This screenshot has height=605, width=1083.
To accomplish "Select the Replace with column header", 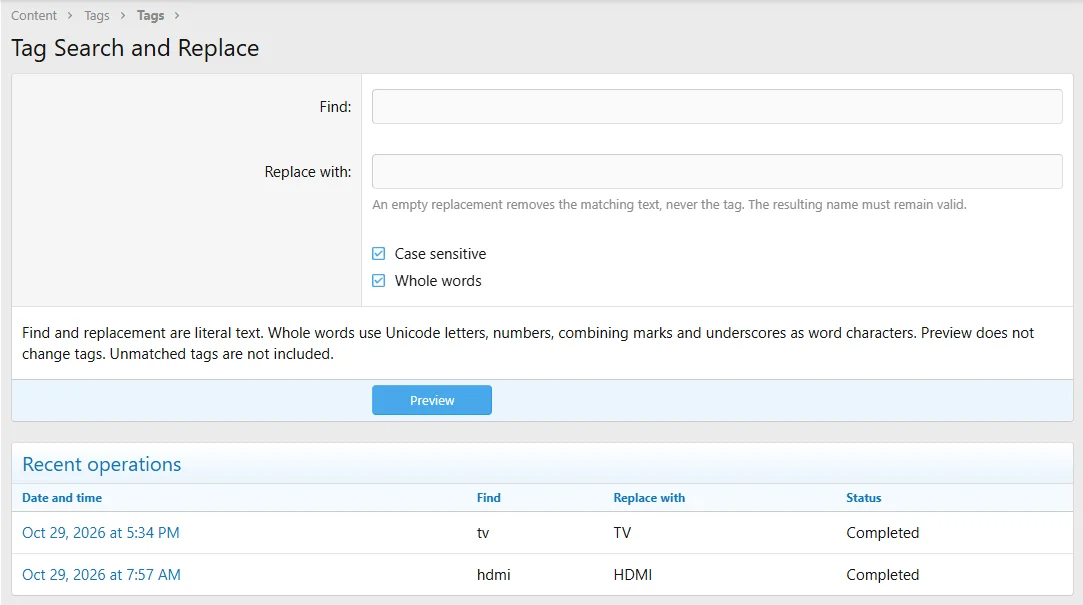I will coord(649,497).
